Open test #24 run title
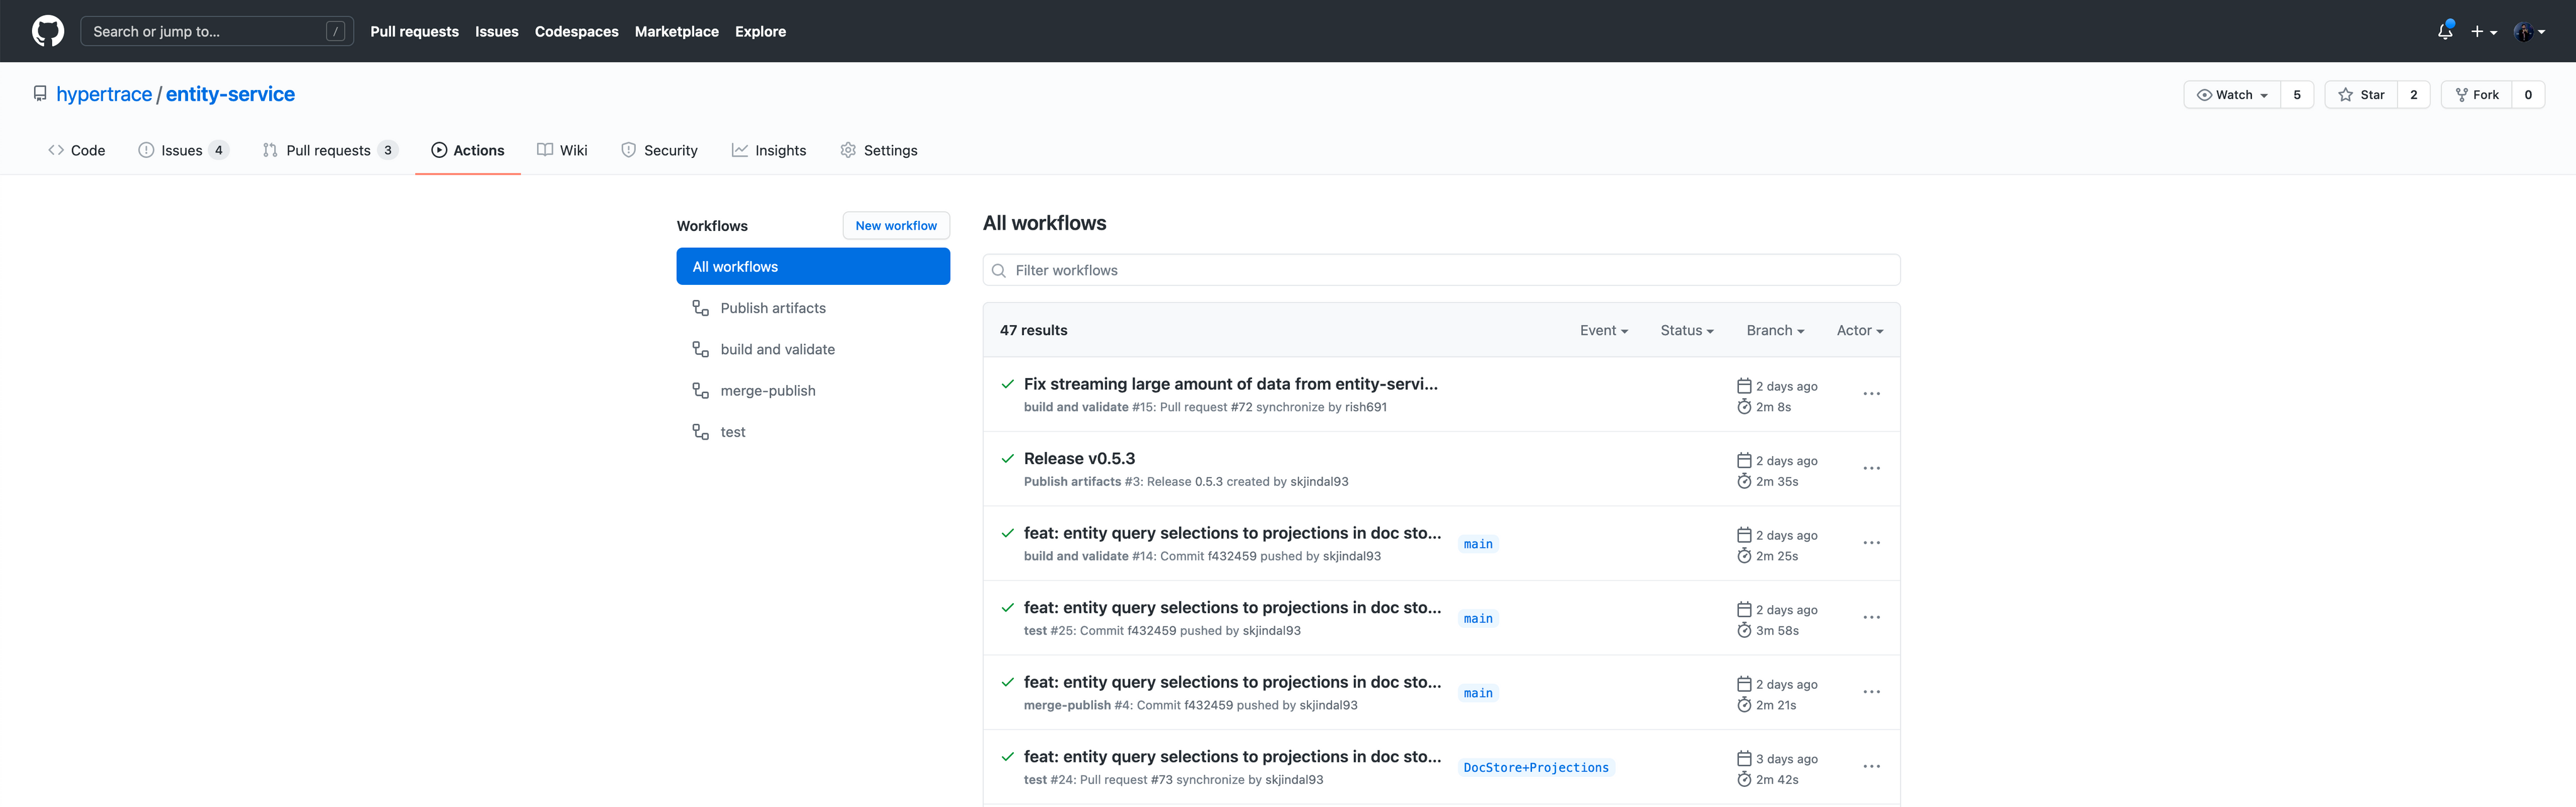Viewport: 2576px width, 807px height. pos(1233,756)
